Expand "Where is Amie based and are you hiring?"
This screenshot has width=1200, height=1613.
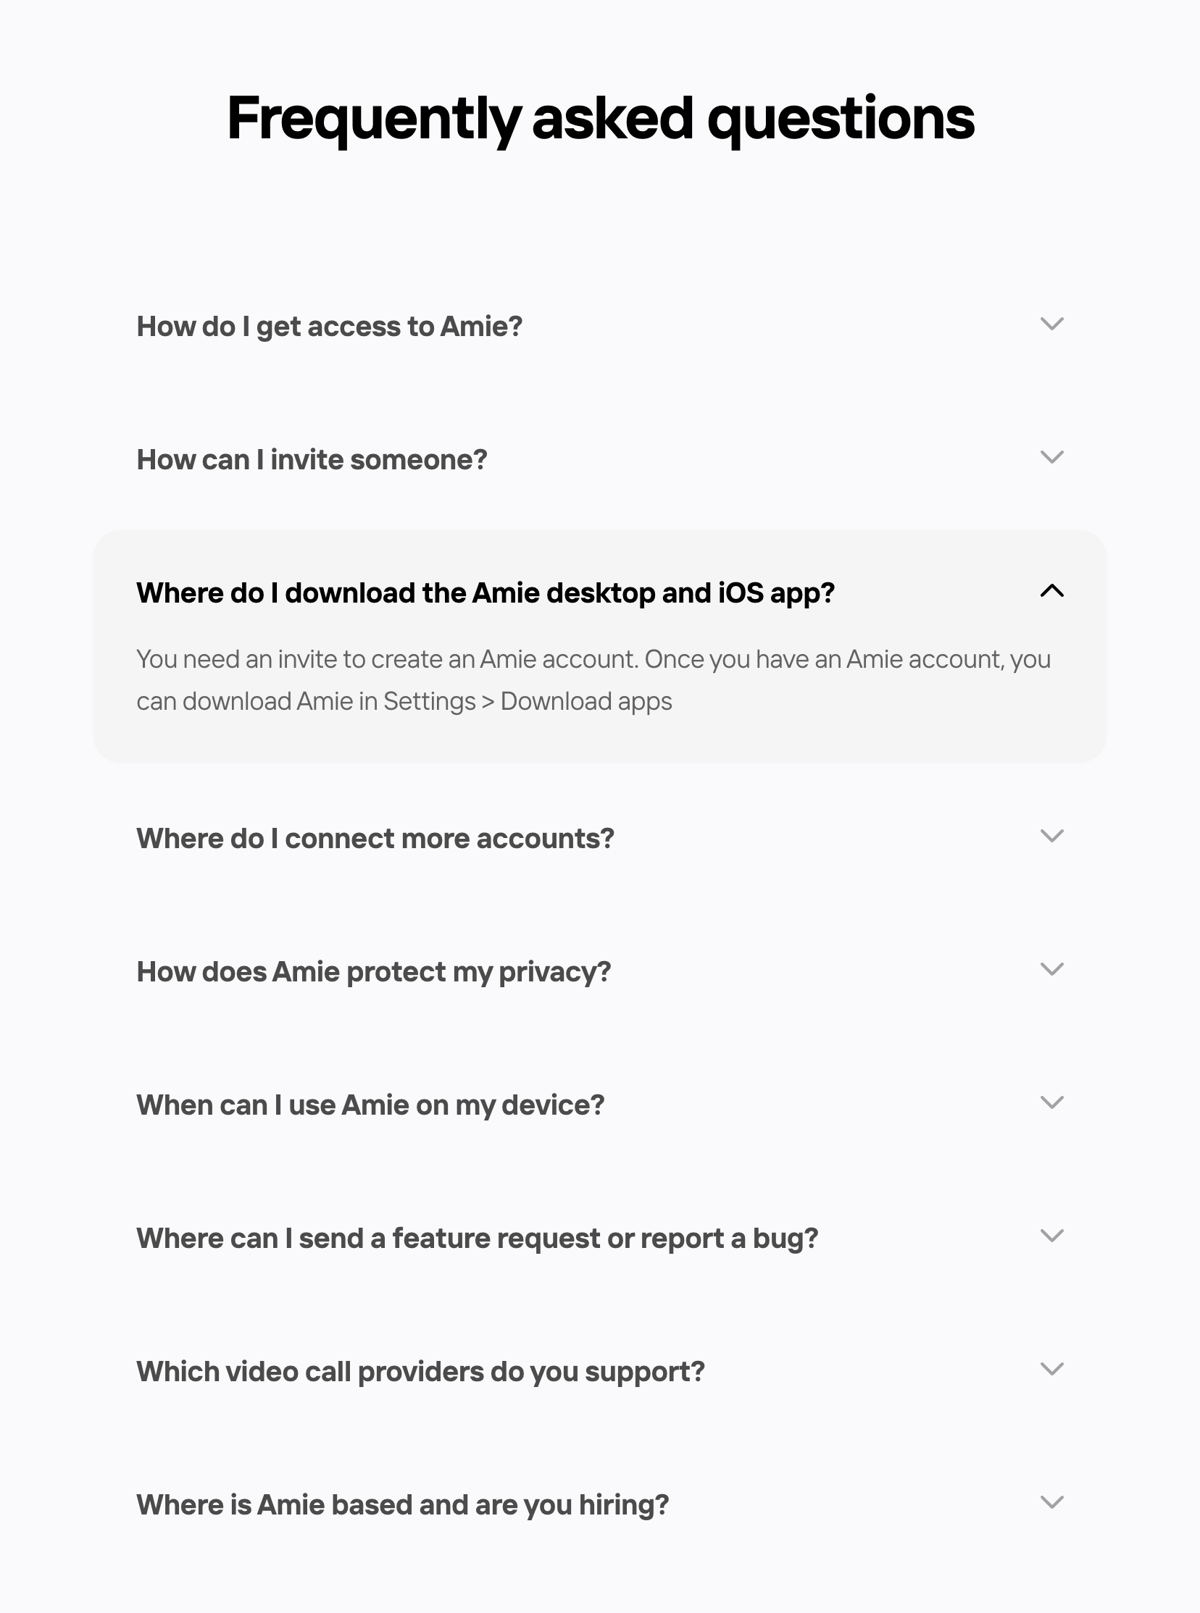click(x=403, y=1504)
